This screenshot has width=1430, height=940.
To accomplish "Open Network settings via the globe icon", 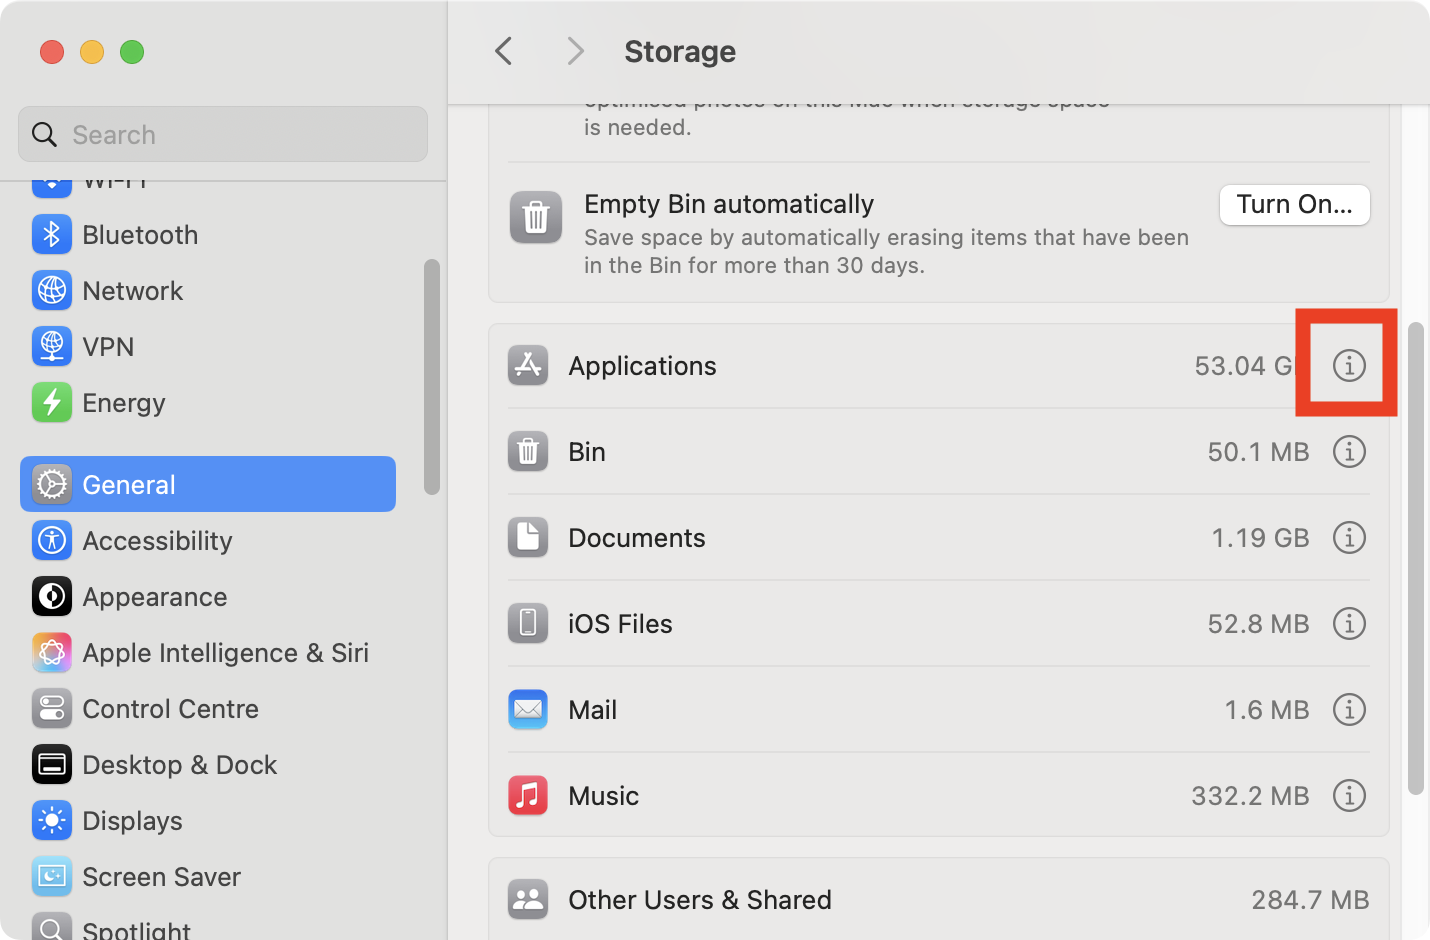I will (x=52, y=290).
